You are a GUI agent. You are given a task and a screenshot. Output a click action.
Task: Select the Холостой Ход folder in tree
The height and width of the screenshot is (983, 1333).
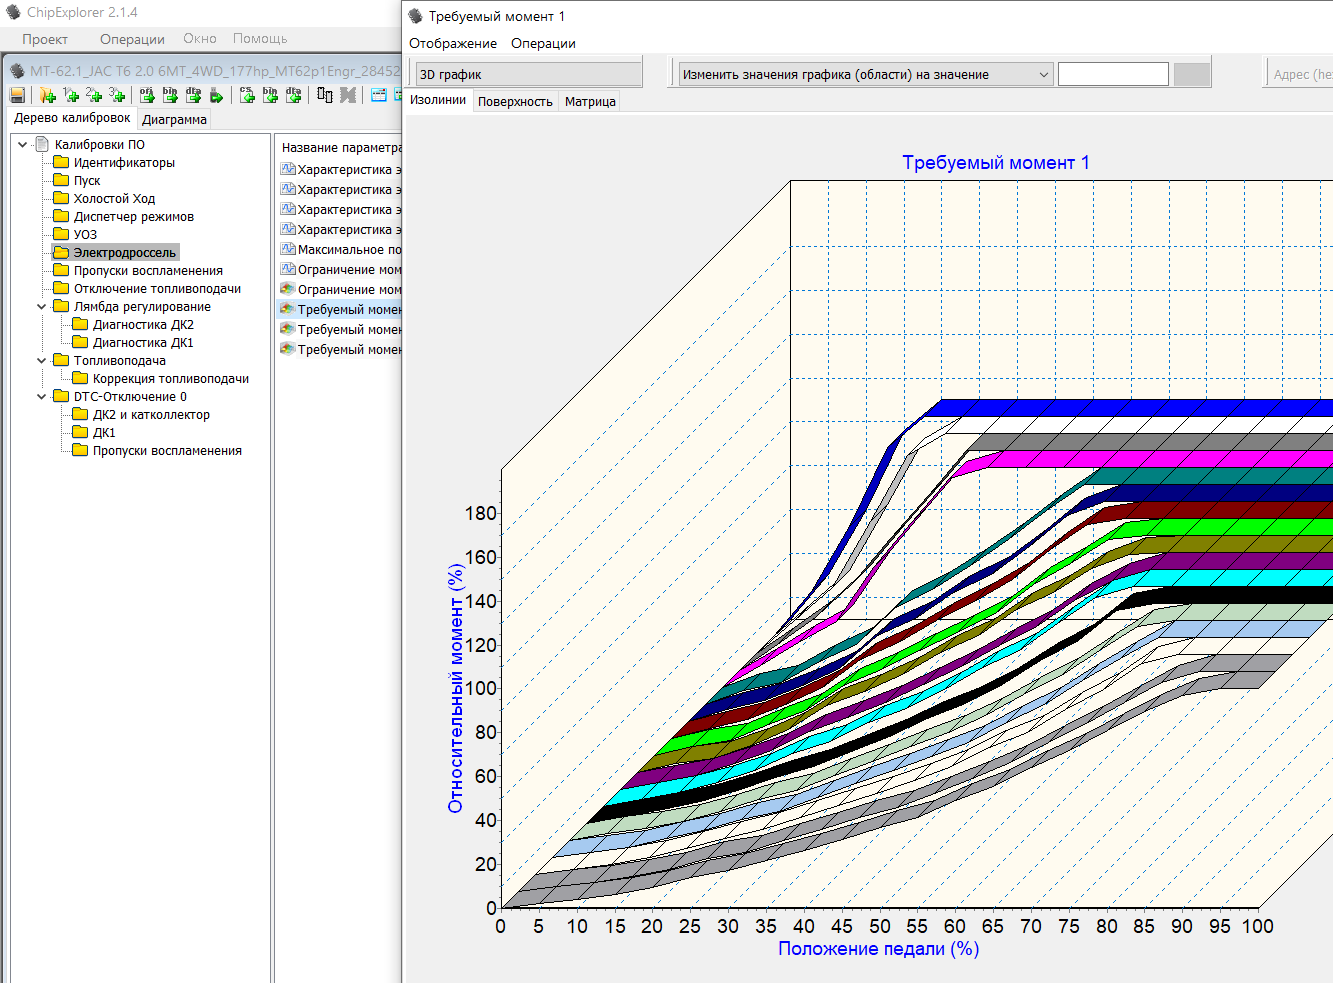[x=114, y=199]
